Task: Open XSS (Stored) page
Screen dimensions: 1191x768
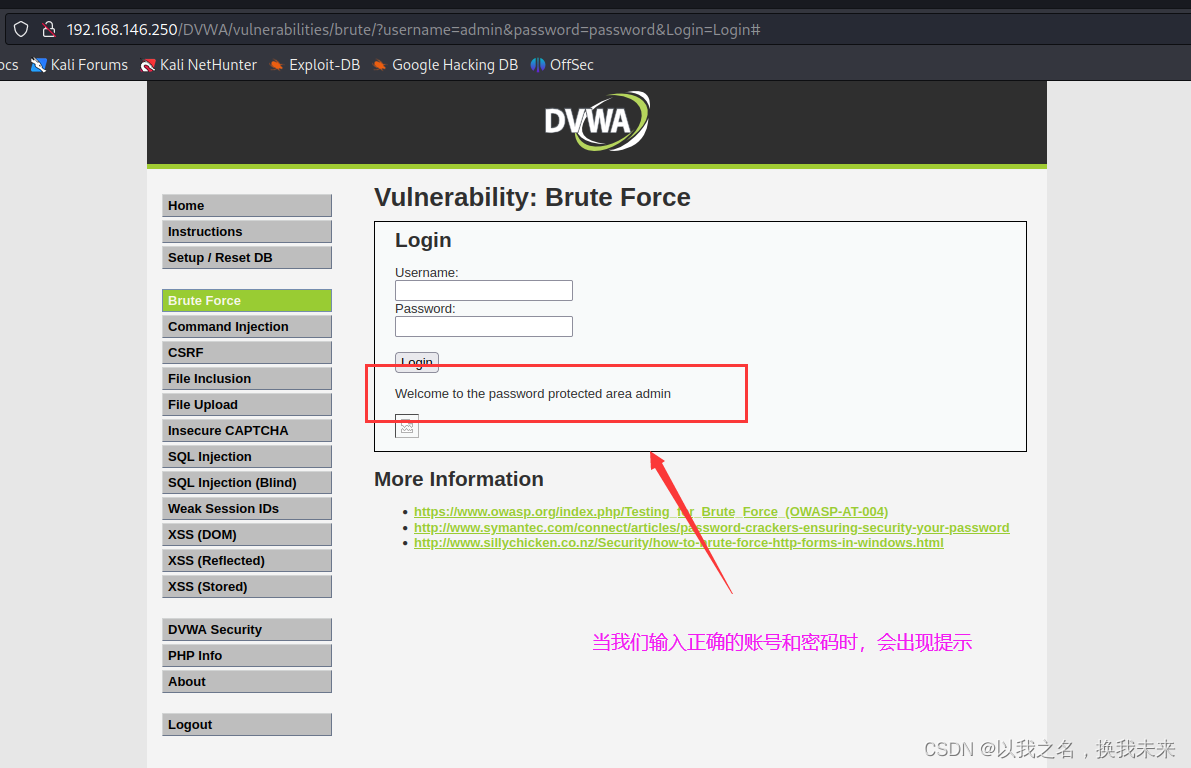Action: coord(247,586)
